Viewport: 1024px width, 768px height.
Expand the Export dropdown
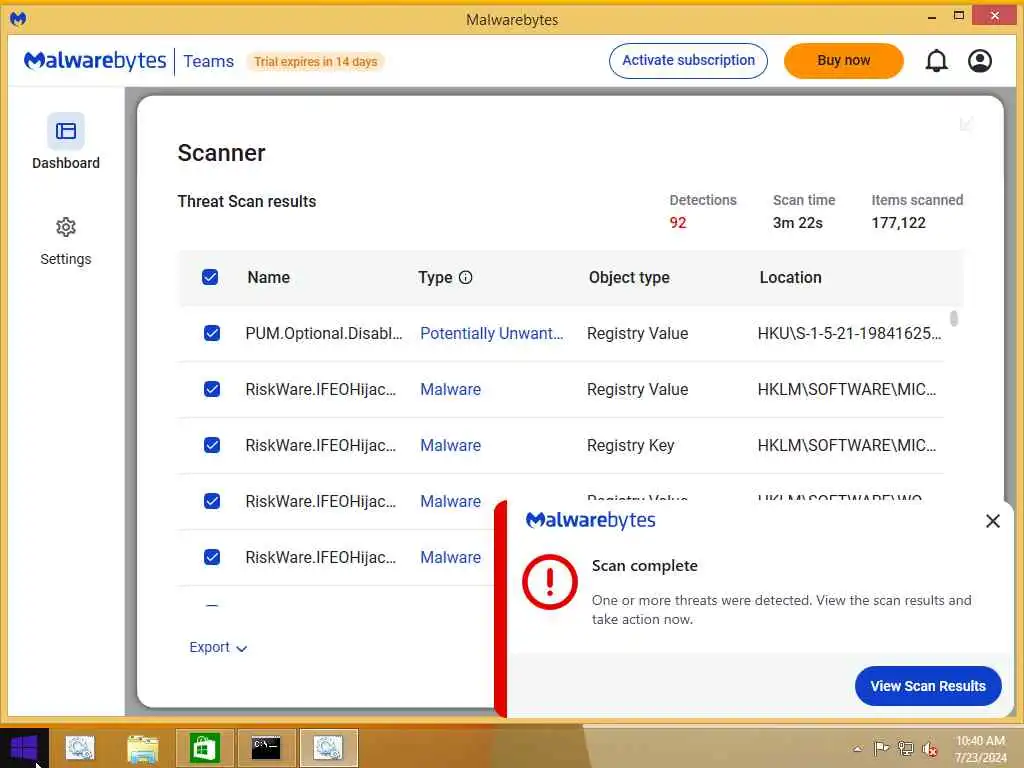coord(218,647)
